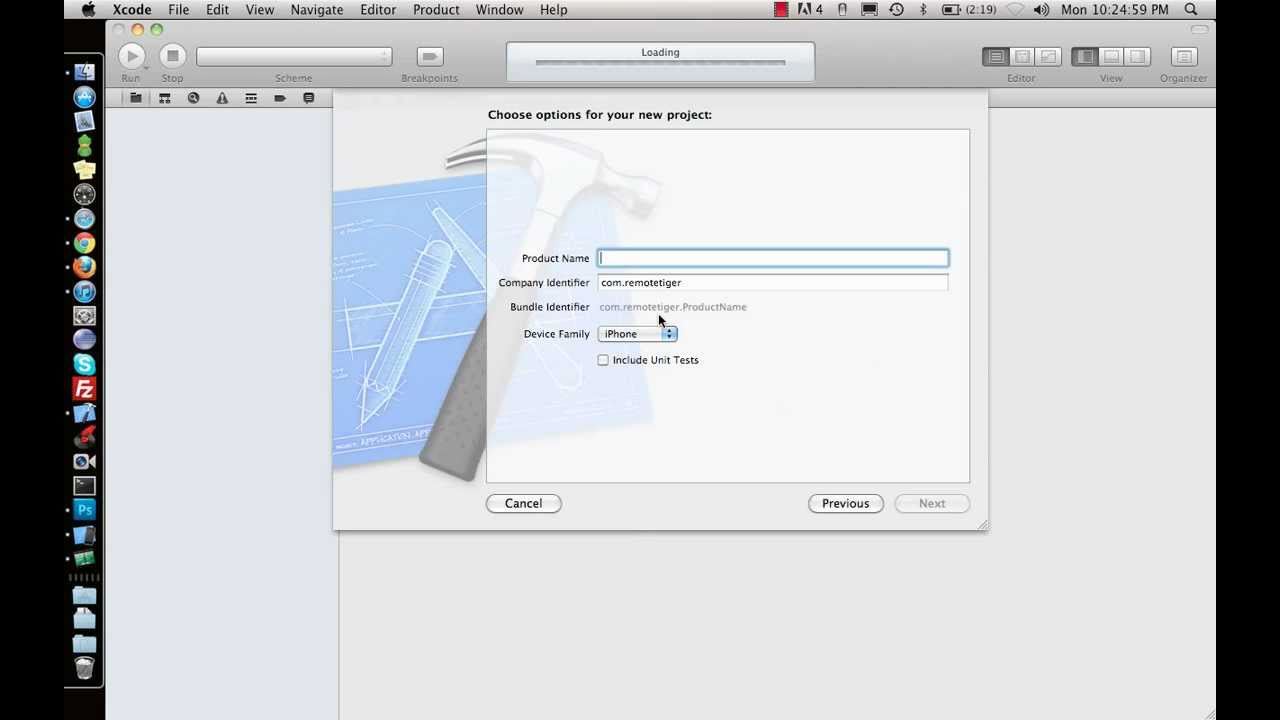Click the dialog resize grip corner
1280x720 pixels.
pos(982,524)
